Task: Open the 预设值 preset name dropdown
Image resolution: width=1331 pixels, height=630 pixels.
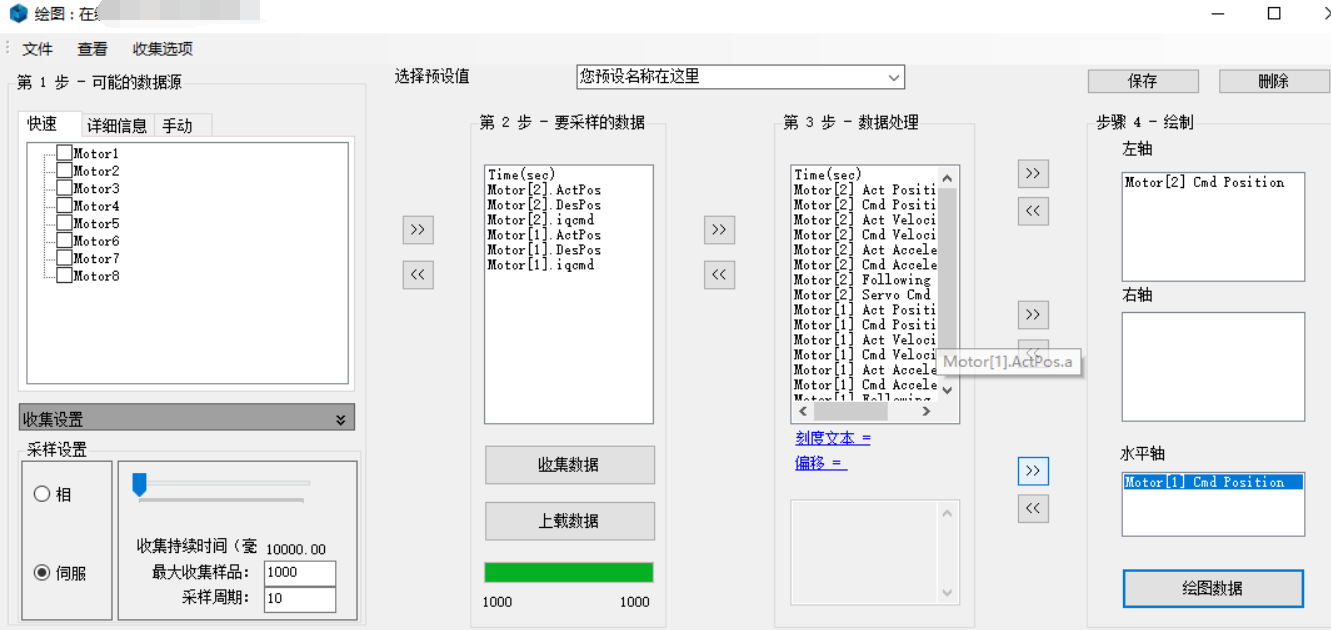Action: [x=894, y=77]
